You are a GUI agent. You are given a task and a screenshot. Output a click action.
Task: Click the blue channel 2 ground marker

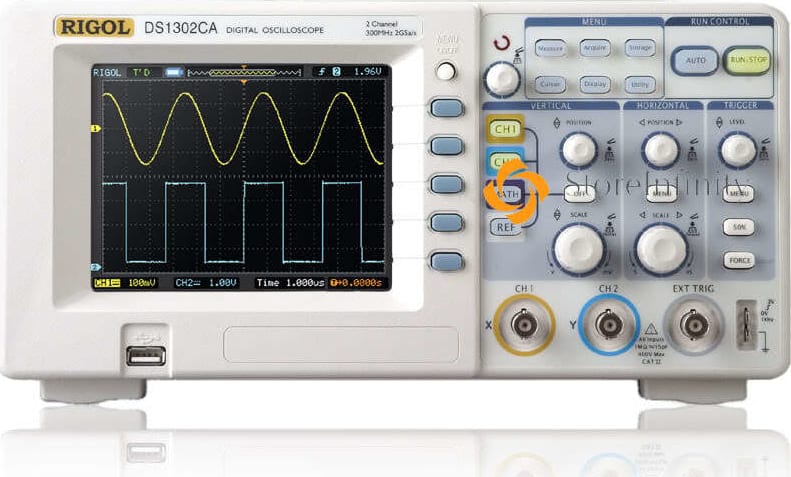96,267
